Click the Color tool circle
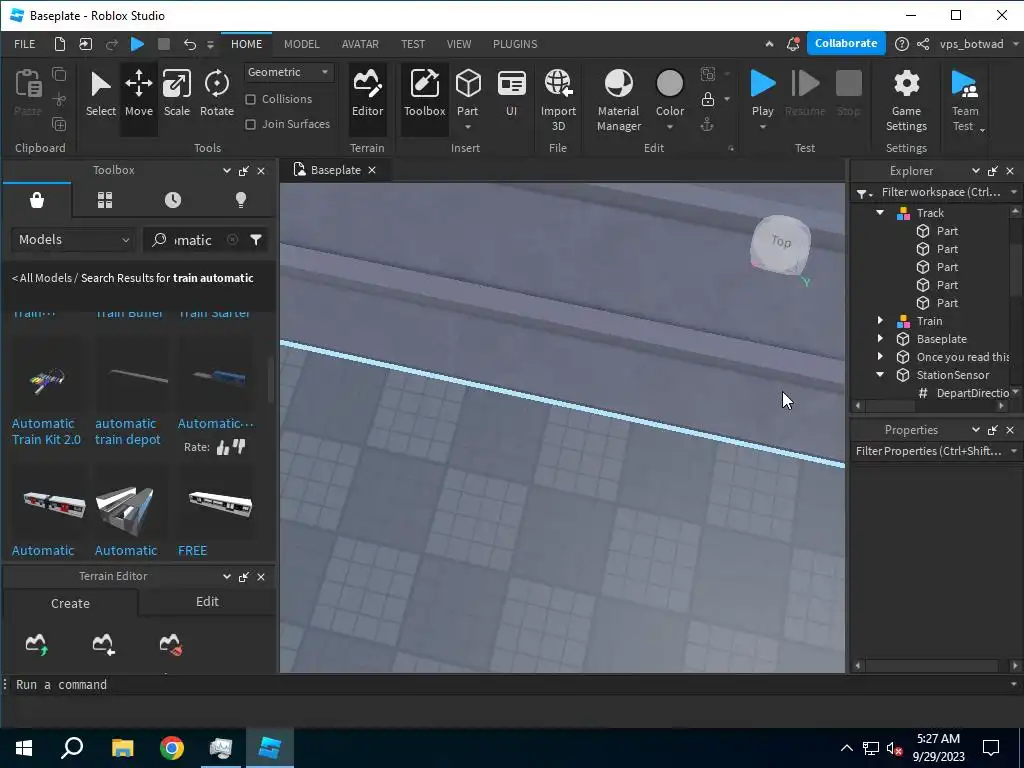This screenshot has height=768, width=1024. [669, 84]
